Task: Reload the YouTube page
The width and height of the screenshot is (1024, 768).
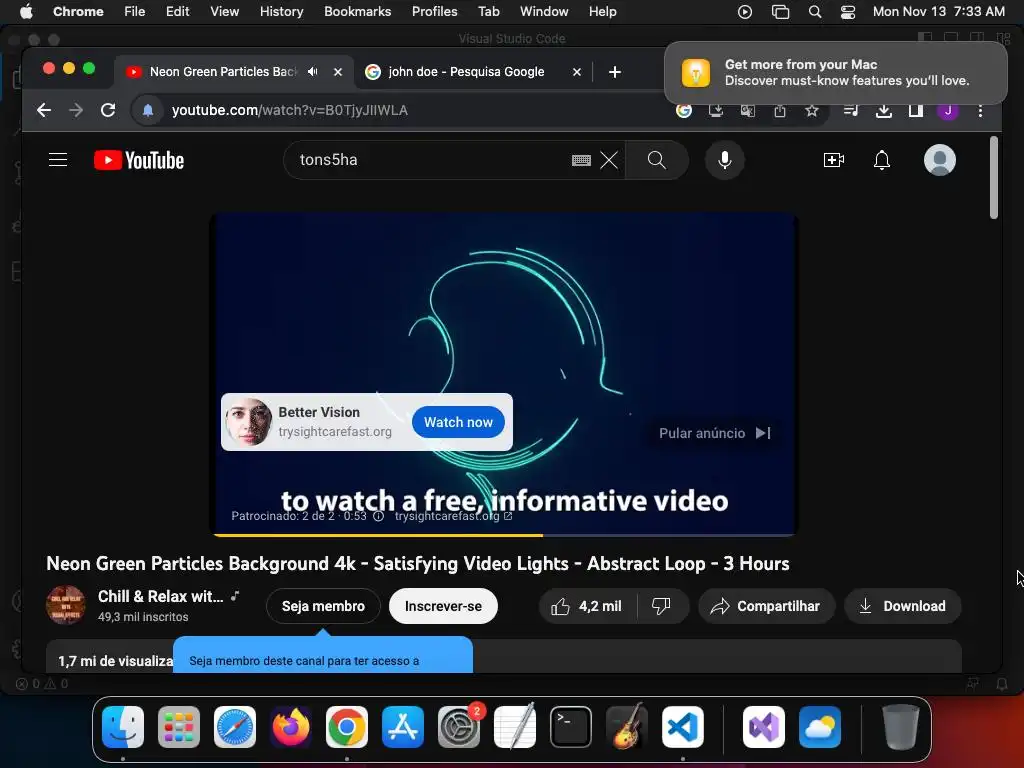Action: (108, 110)
